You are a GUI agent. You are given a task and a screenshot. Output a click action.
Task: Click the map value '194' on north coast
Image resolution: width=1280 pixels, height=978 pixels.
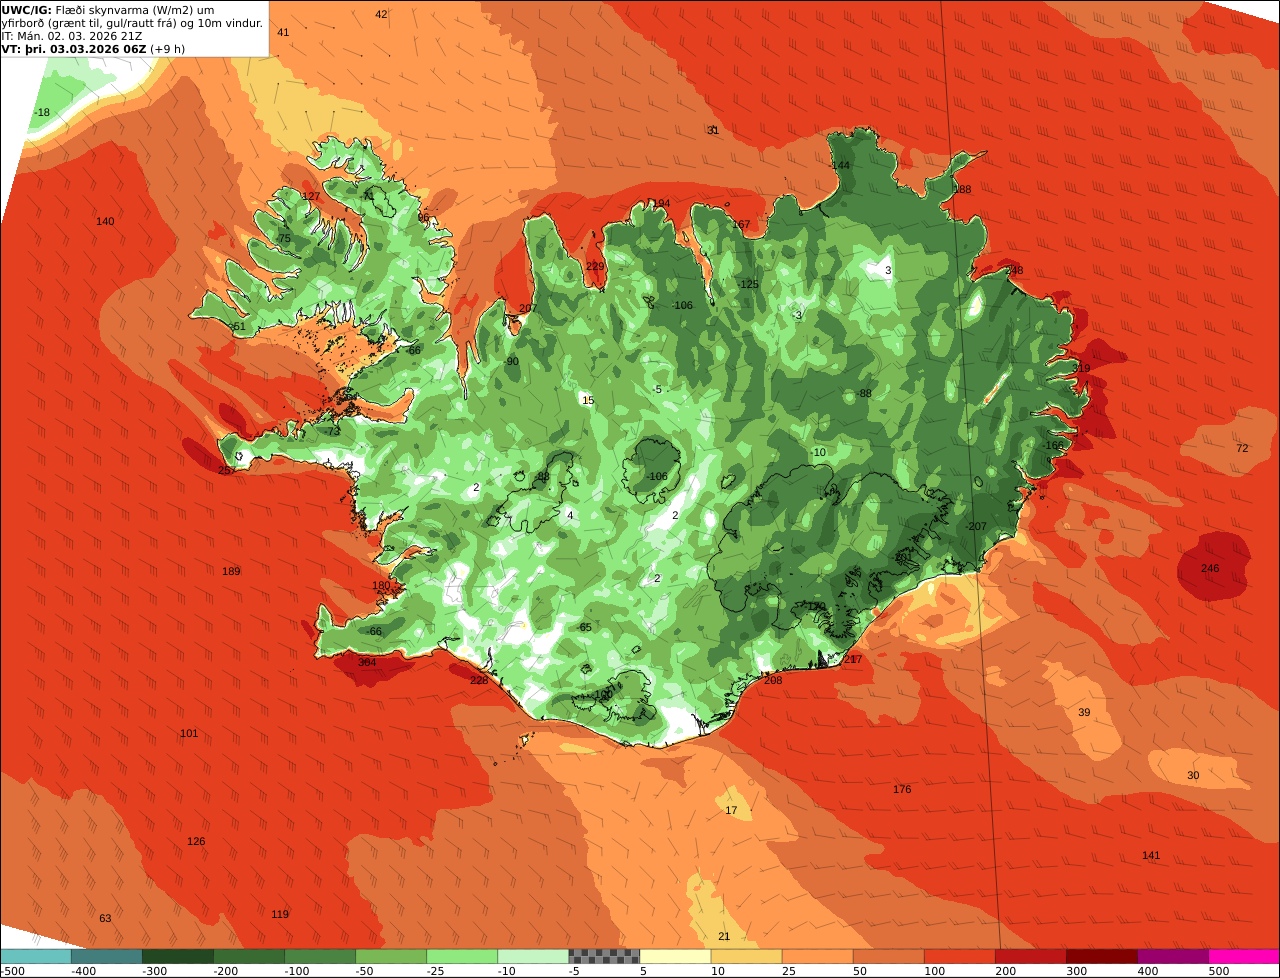661,204
